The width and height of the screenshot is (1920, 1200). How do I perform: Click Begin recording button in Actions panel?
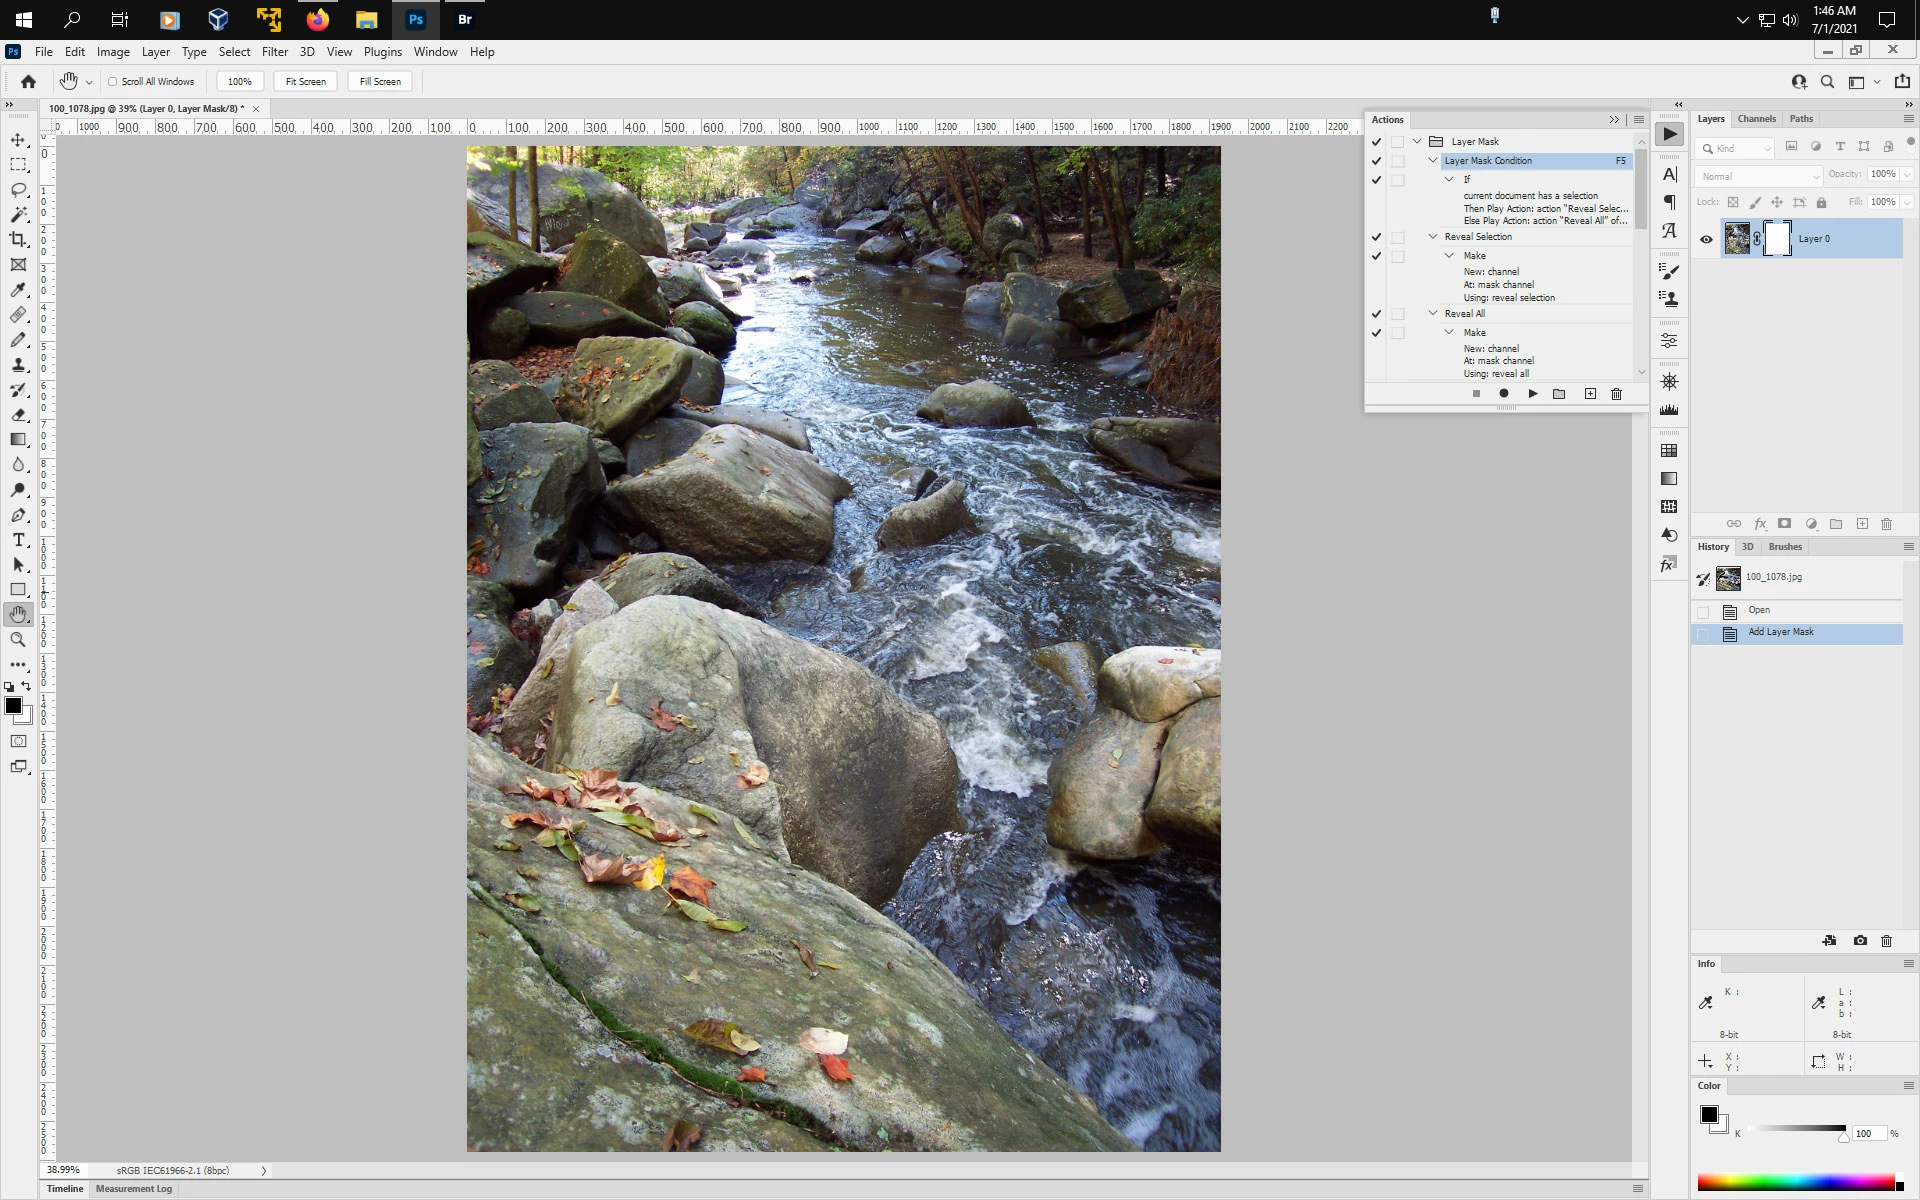coord(1503,394)
